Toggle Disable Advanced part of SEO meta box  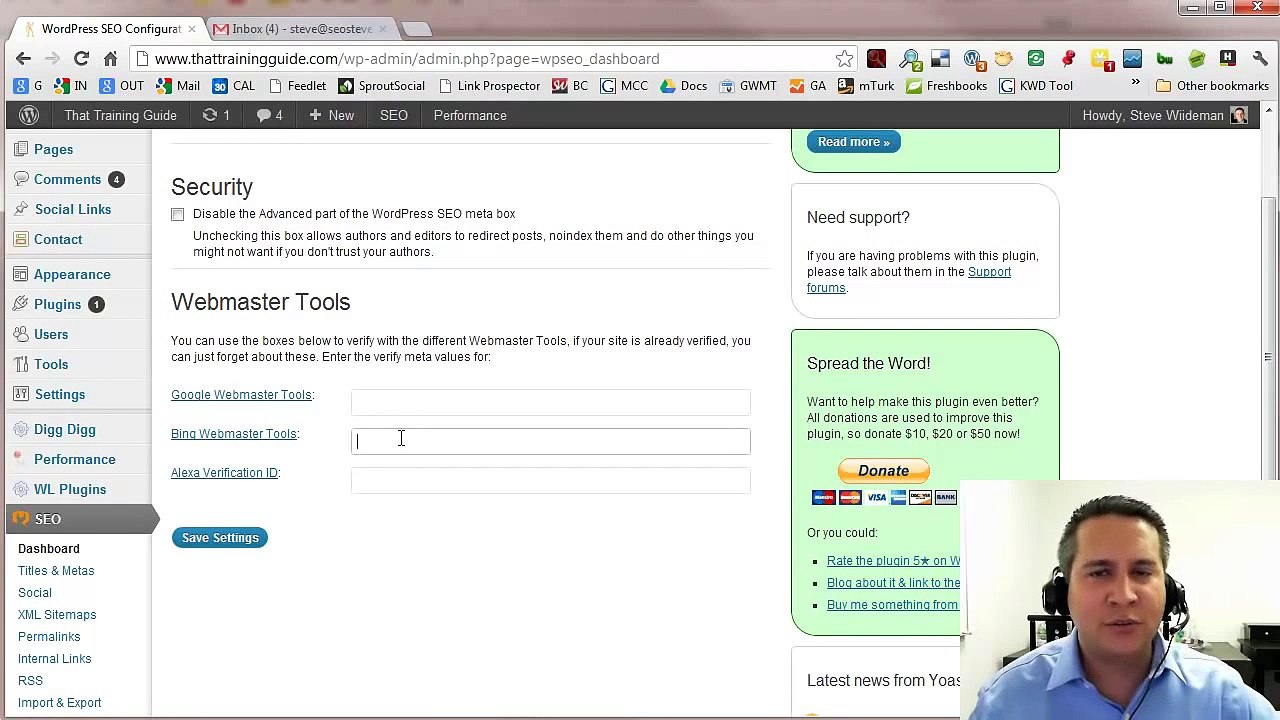pos(177,214)
